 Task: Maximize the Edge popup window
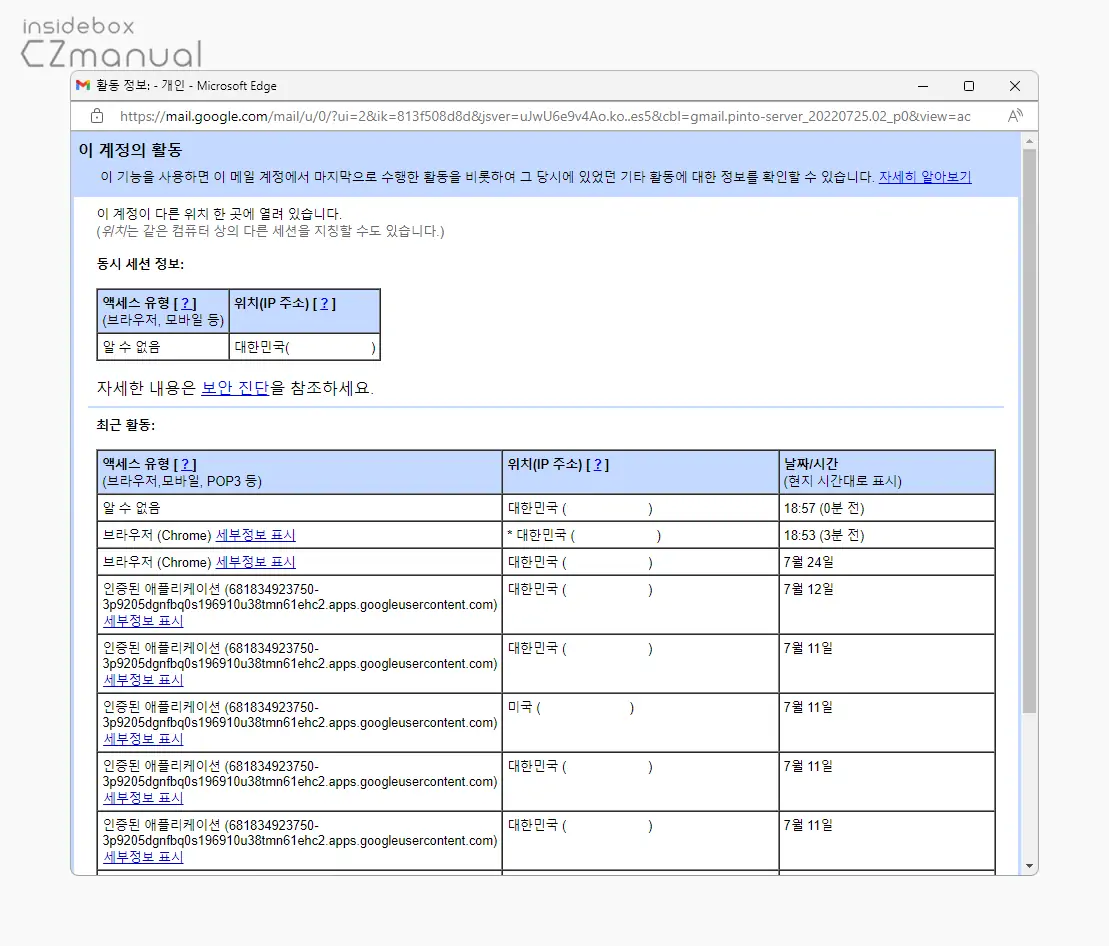969,86
